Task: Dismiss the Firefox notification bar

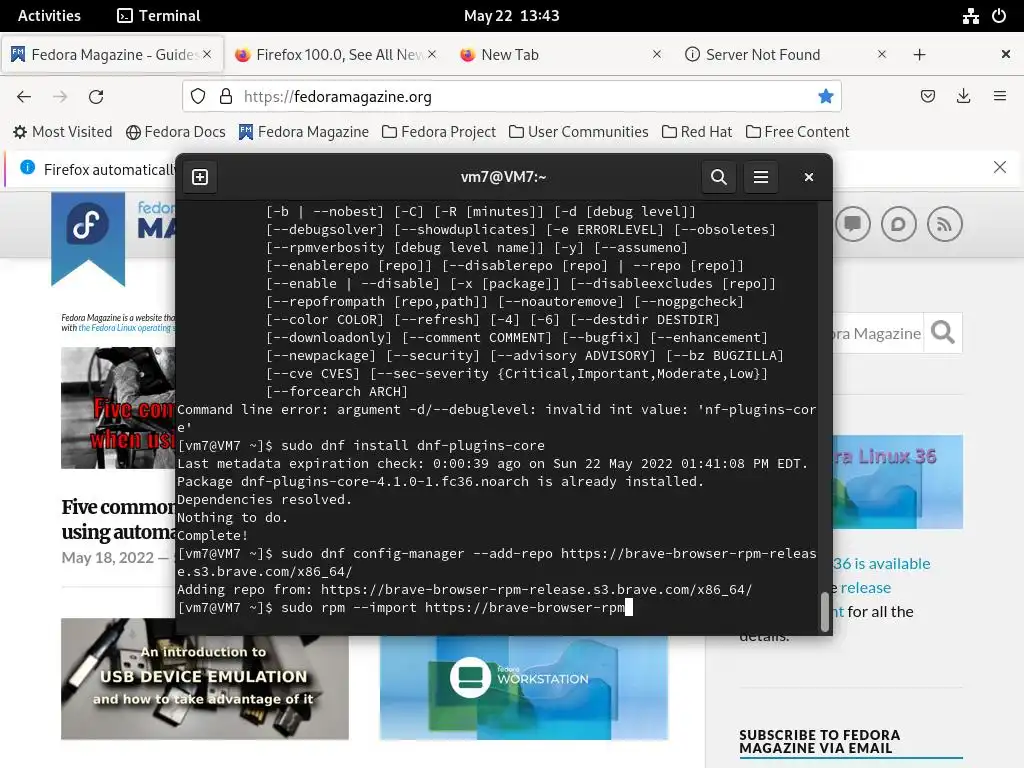Action: pyautogui.click(x=999, y=167)
